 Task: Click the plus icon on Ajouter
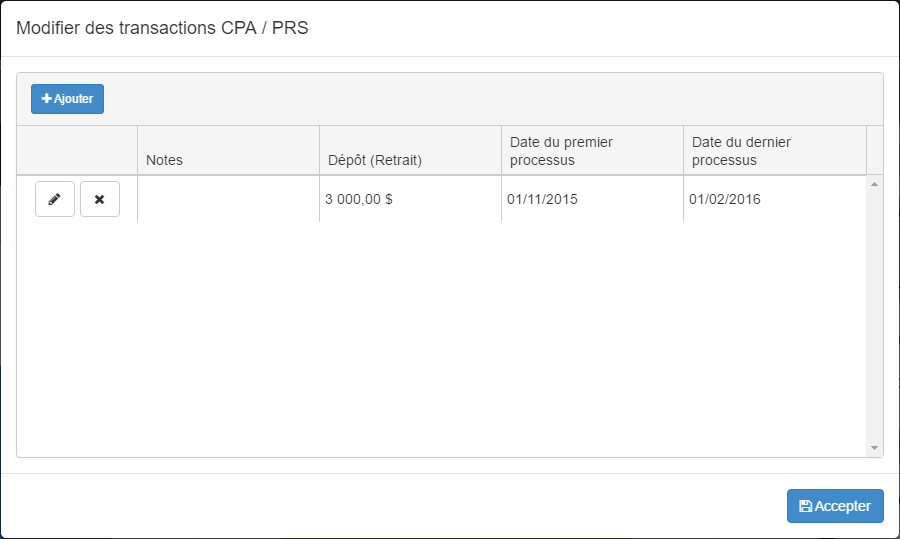pyautogui.click(x=46, y=99)
